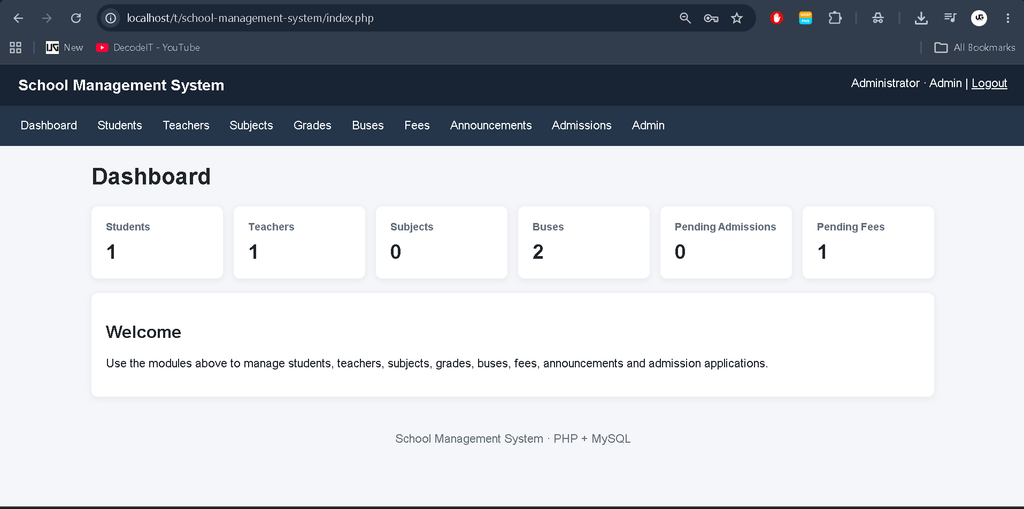1024x509 pixels.
Task: Open the yellow and blue extension icon
Action: 805,18
